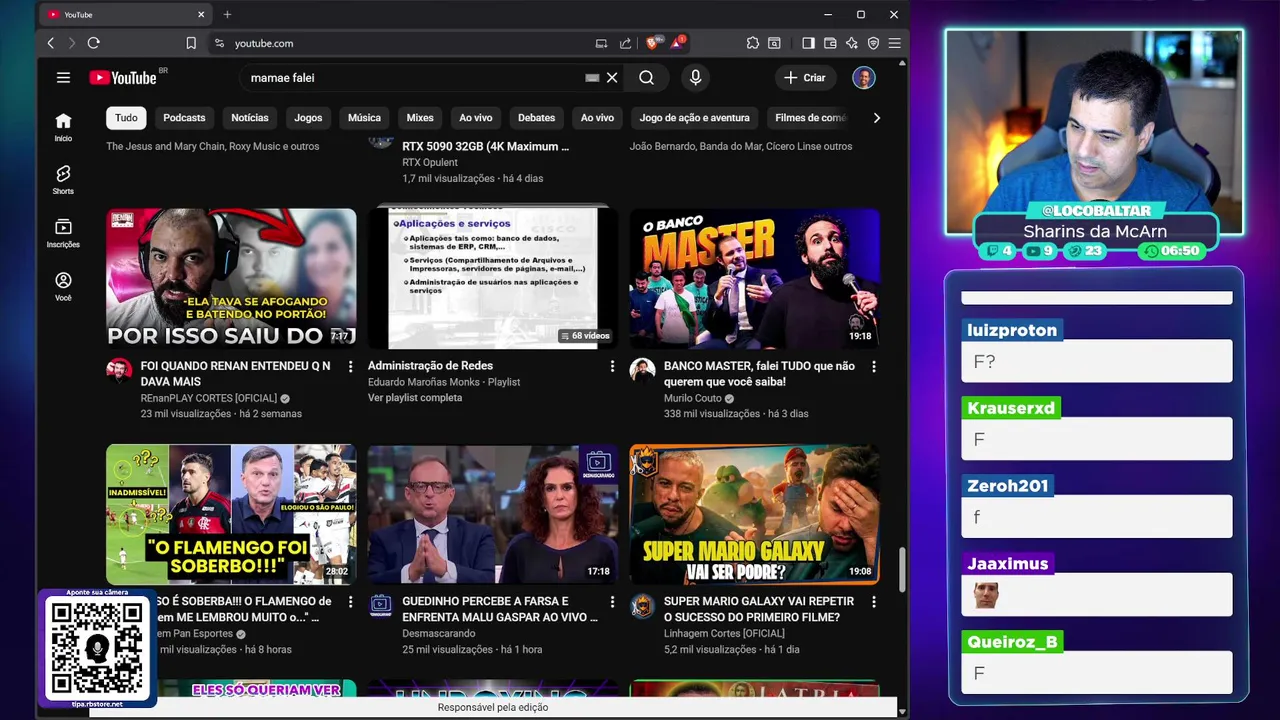Open Brave Wallet icon
Image resolution: width=1280 pixels, height=720 pixels.
[830, 43]
